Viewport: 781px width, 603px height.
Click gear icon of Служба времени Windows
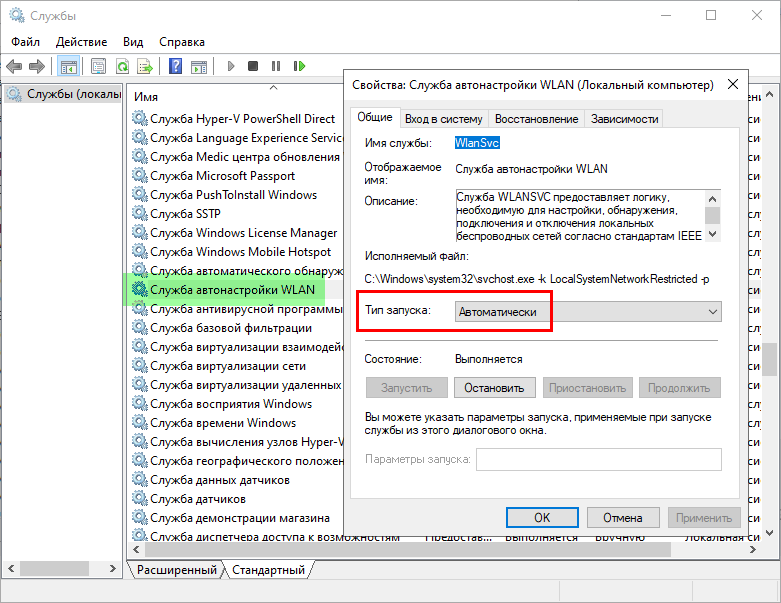tap(139, 422)
